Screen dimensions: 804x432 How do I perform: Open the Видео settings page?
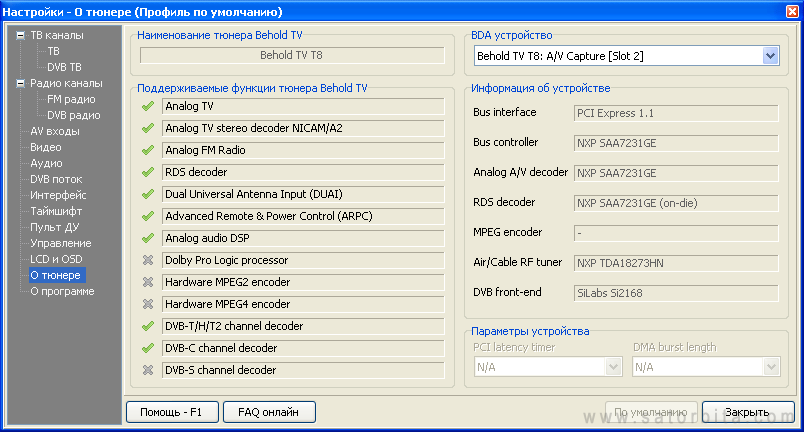point(46,147)
